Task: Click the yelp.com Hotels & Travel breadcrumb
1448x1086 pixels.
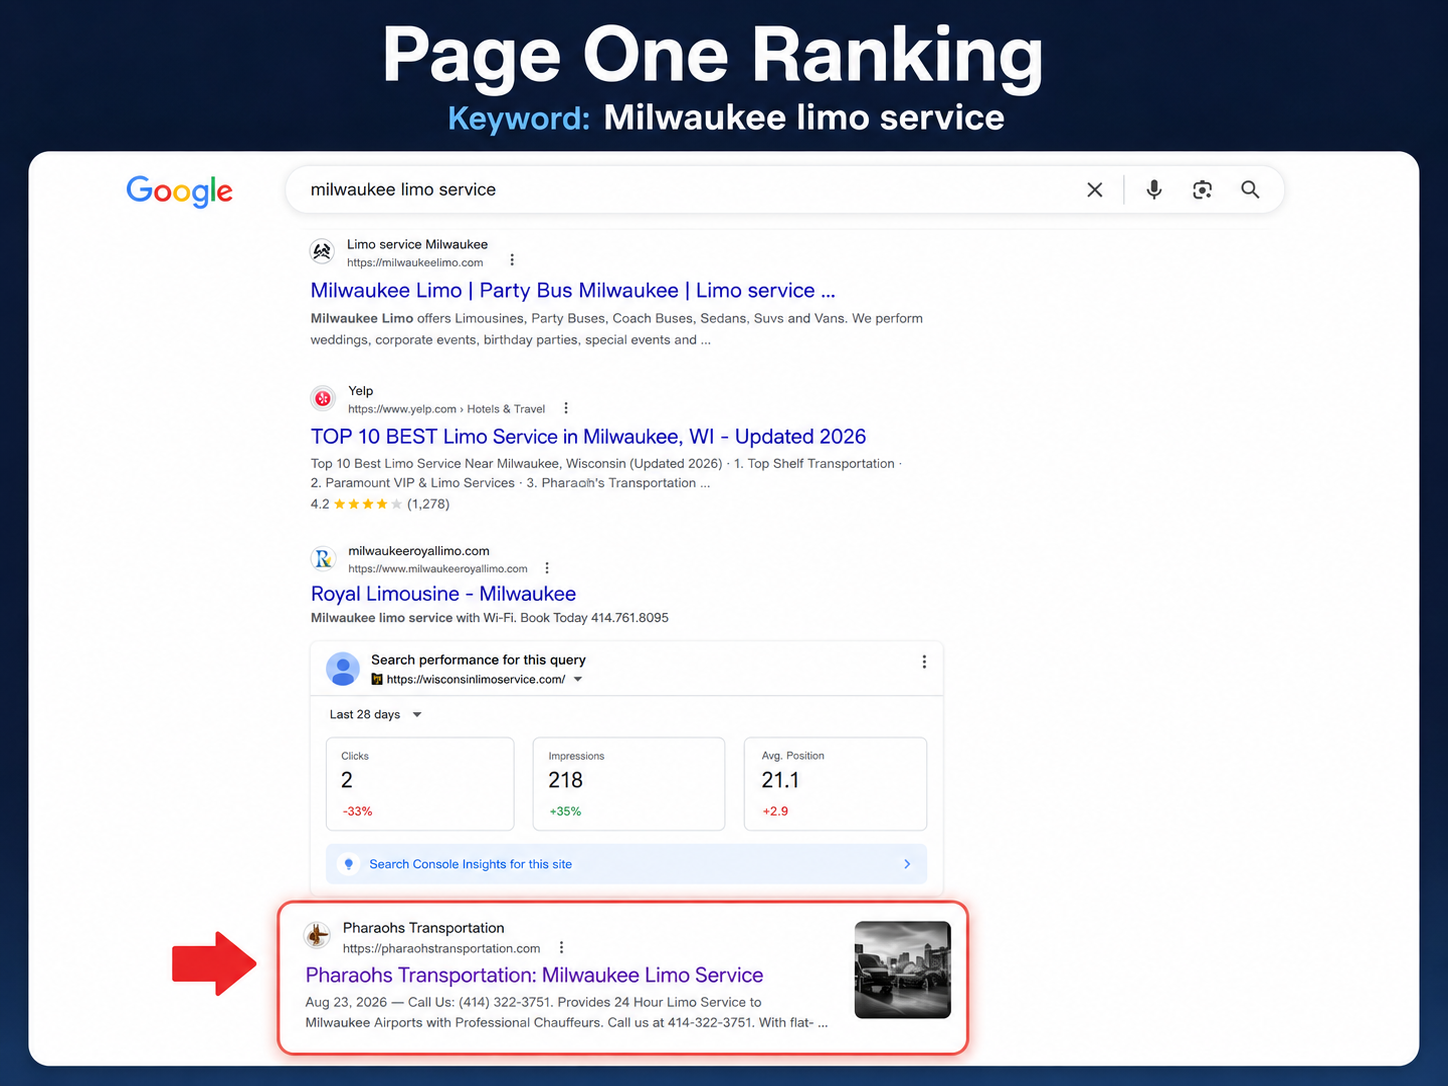Action: [x=446, y=409]
